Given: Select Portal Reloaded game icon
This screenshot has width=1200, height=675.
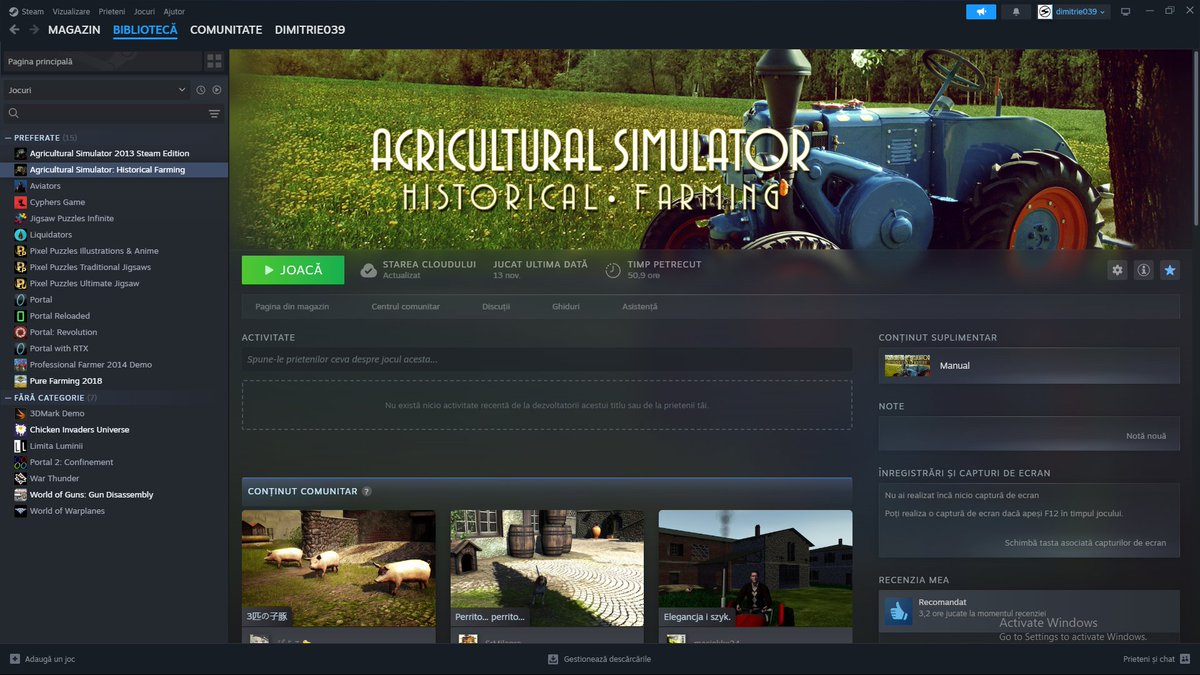Looking at the screenshot, I should click(x=21, y=316).
